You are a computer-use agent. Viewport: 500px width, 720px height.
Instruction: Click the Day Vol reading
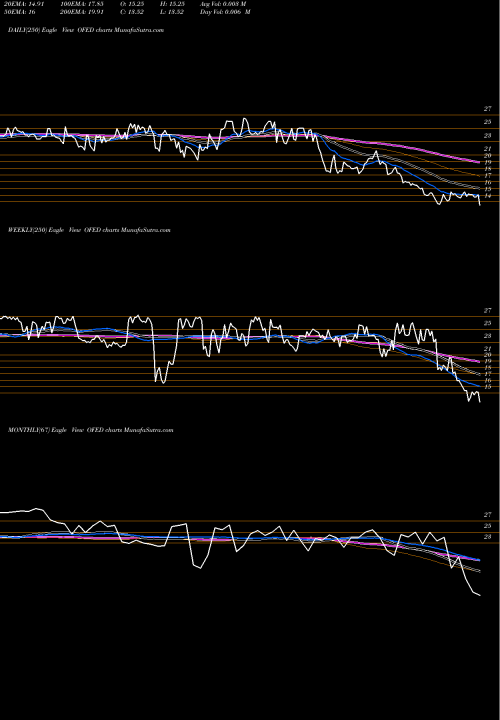pyautogui.click(x=225, y=12)
